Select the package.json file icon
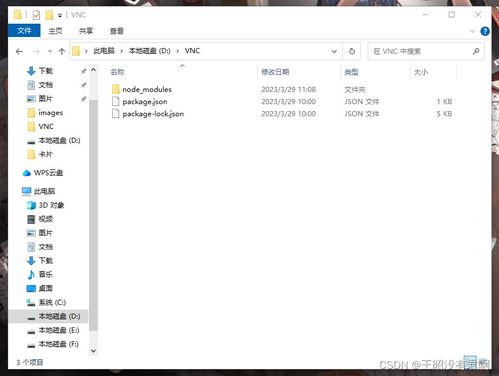 [x=116, y=101]
